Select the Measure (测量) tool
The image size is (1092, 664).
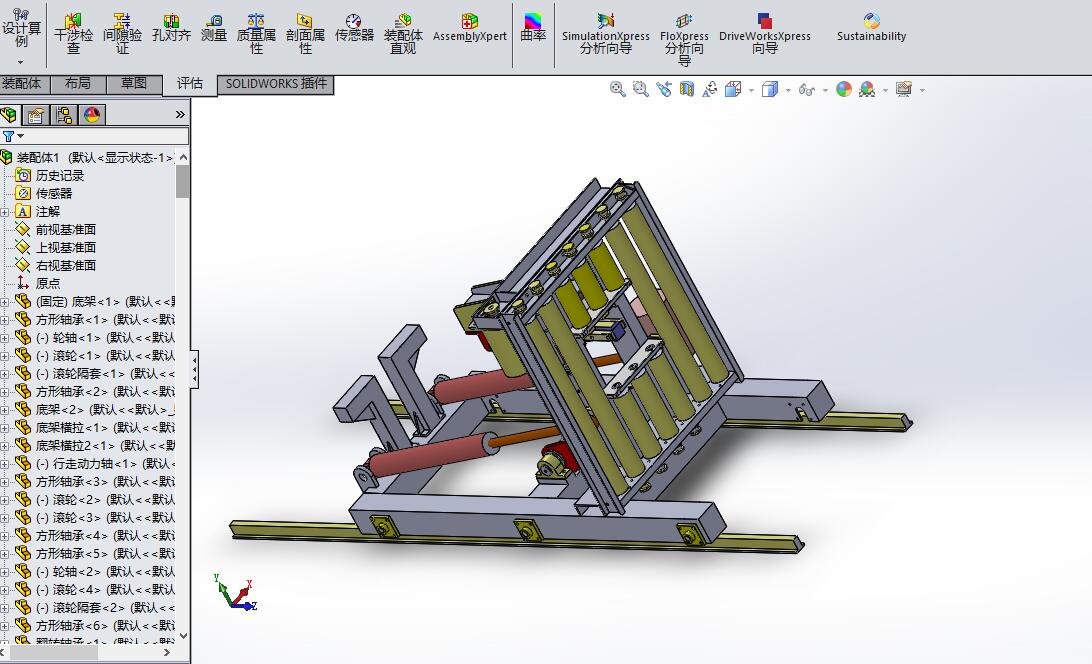click(214, 28)
